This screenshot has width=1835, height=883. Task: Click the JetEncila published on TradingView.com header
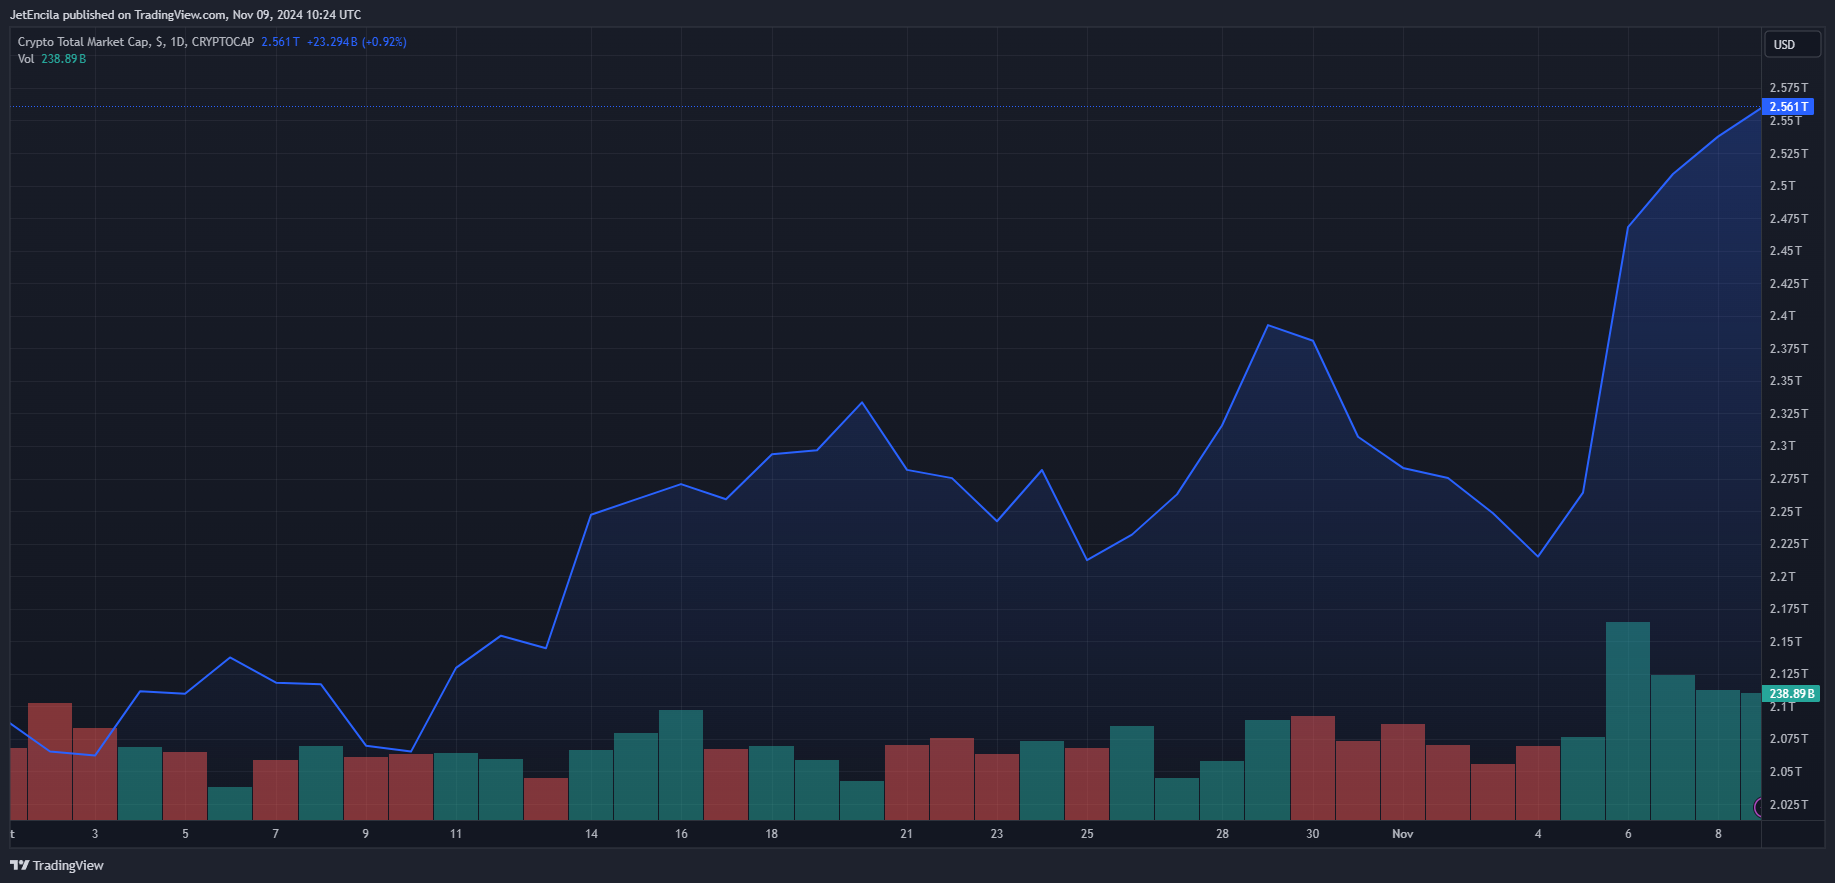[x=185, y=15]
